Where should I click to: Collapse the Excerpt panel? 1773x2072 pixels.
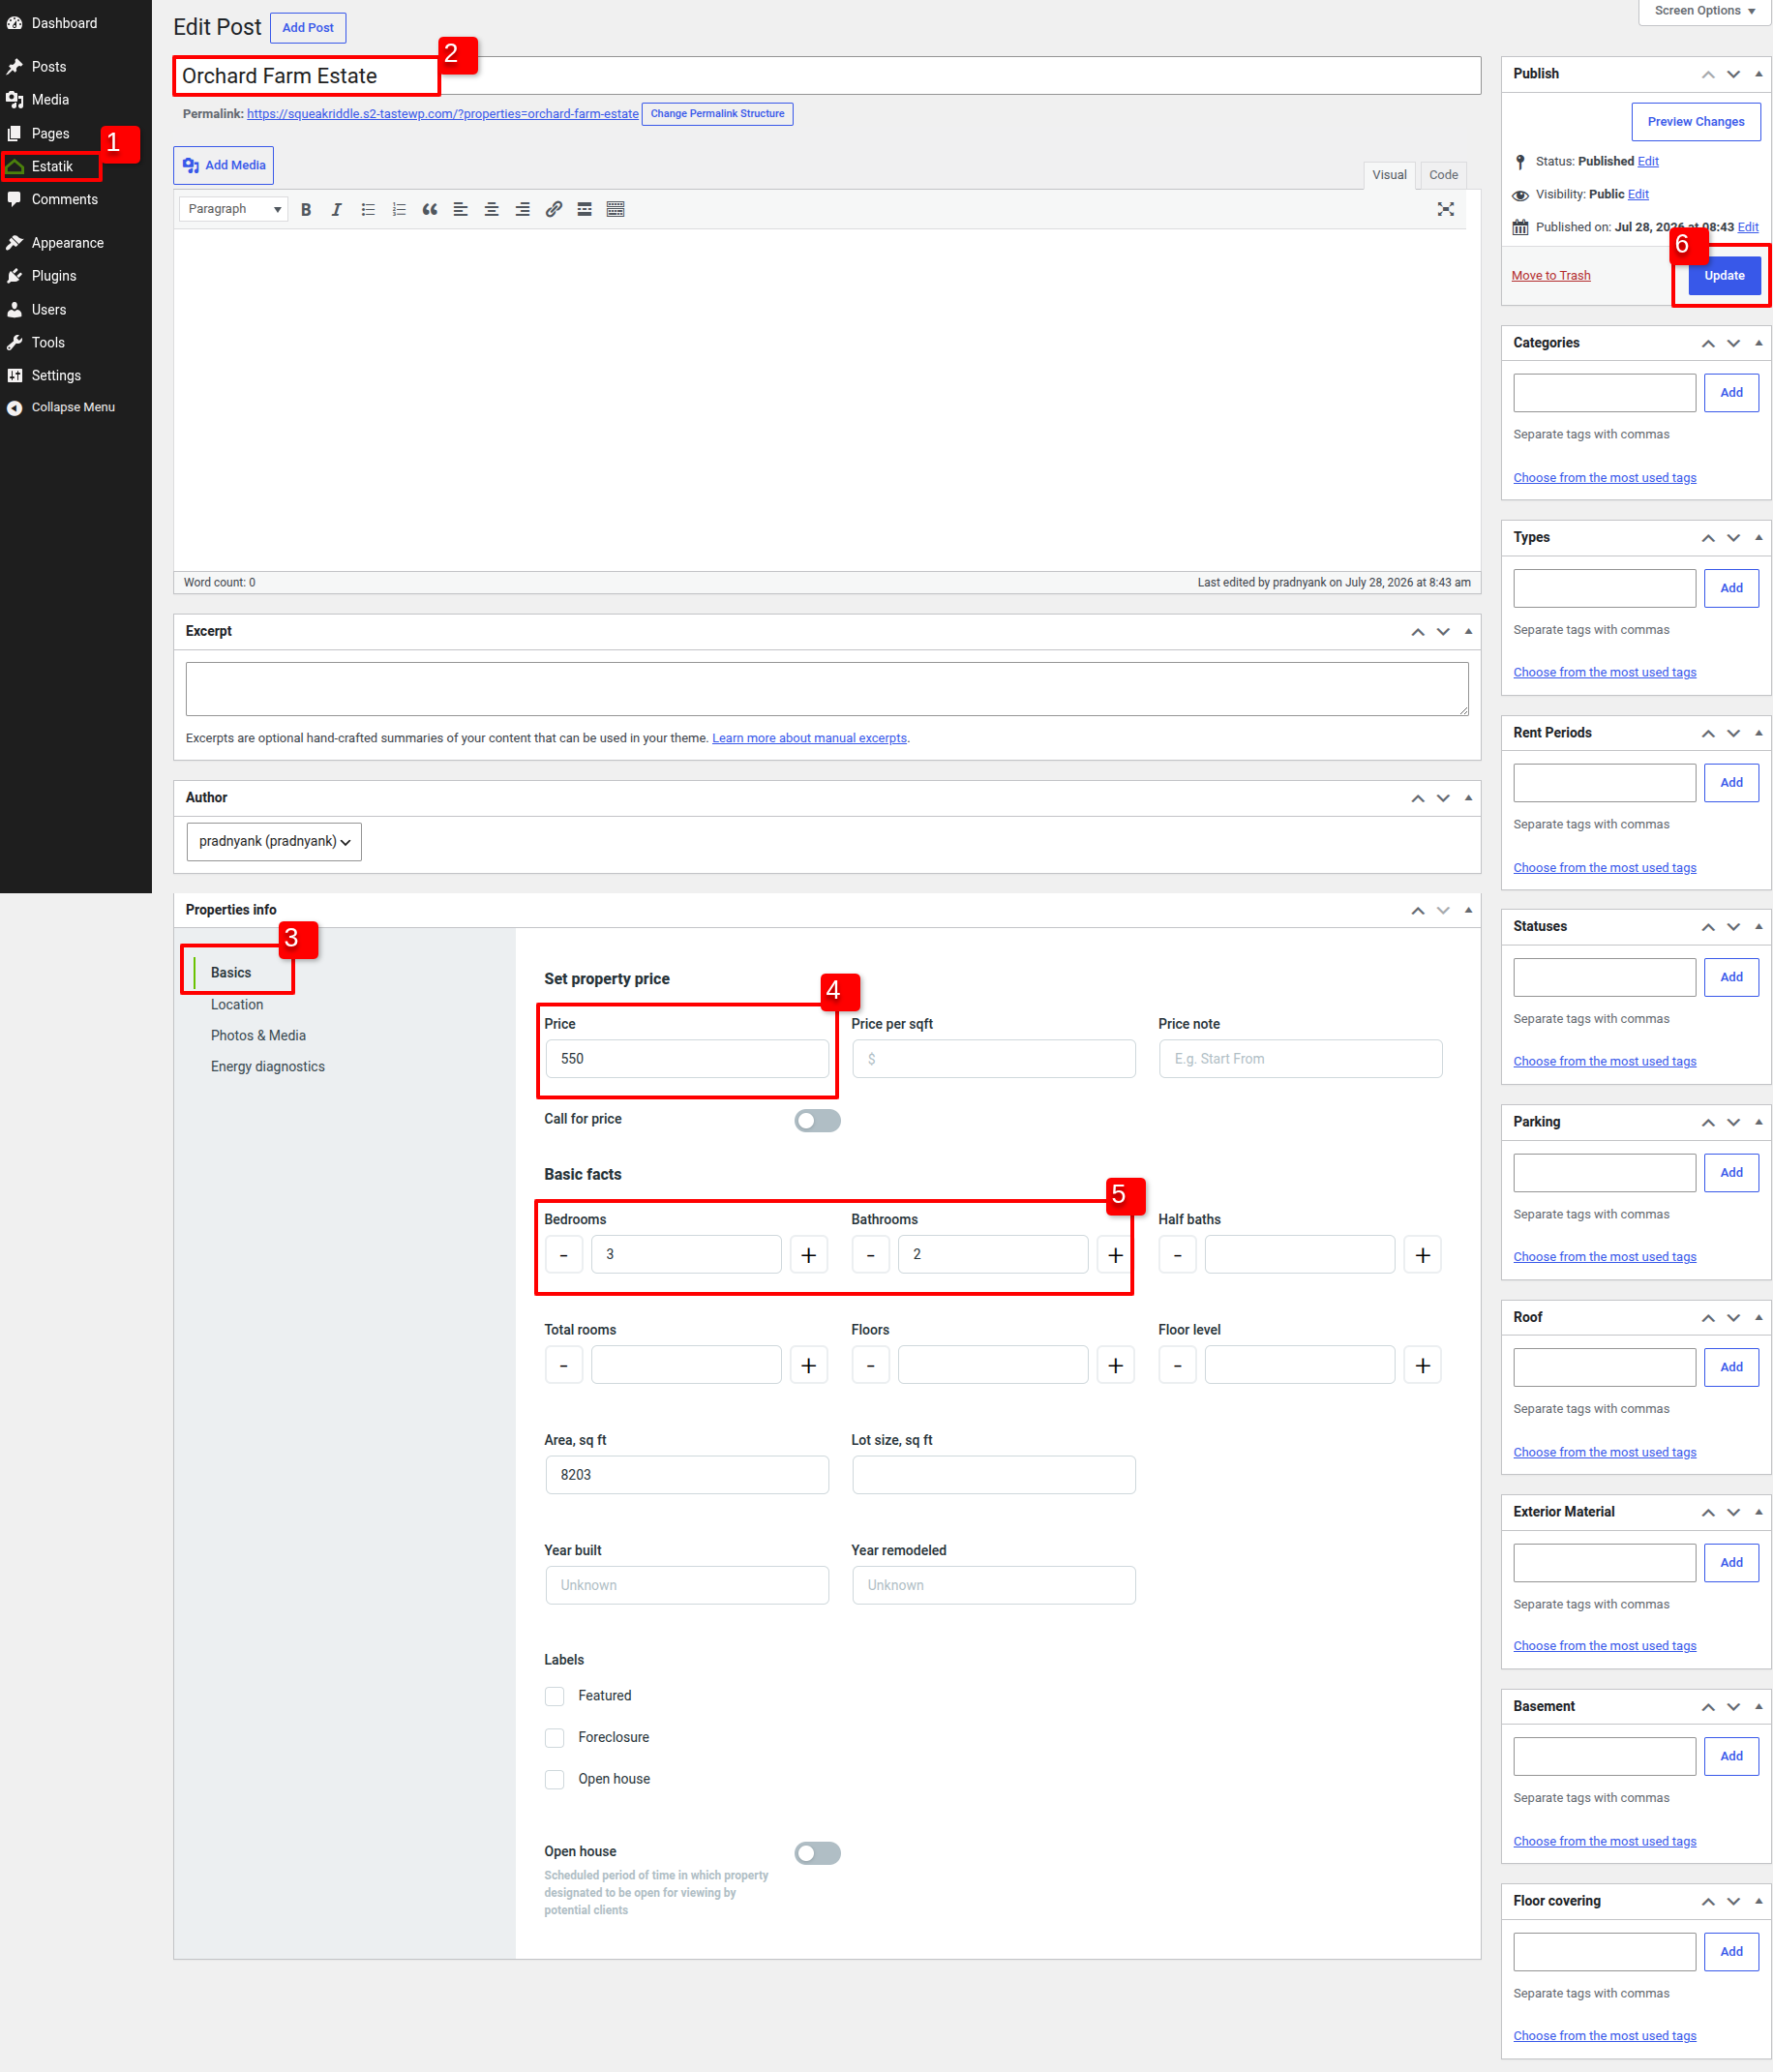click(x=1468, y=632)
